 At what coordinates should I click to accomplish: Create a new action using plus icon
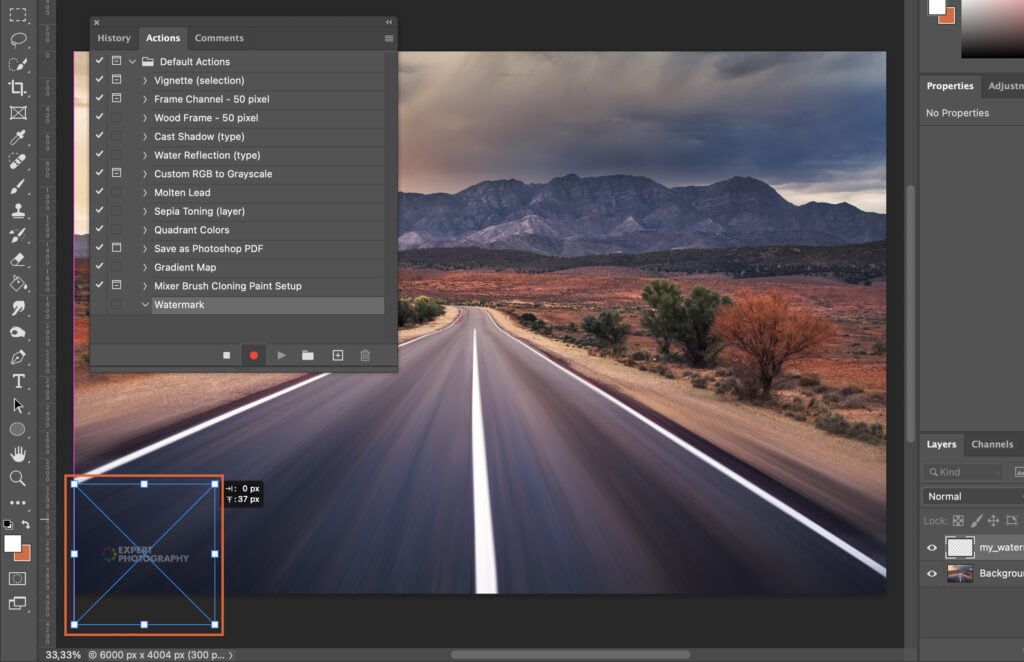coord(338,355)
